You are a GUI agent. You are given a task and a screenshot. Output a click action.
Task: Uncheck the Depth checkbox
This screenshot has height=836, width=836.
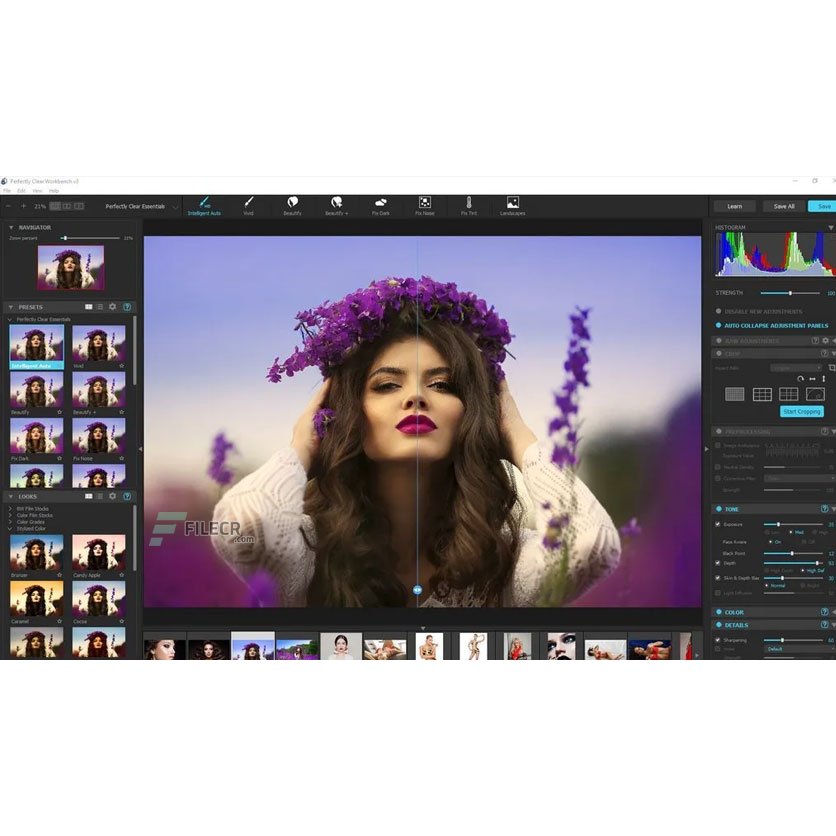[717, 563]
